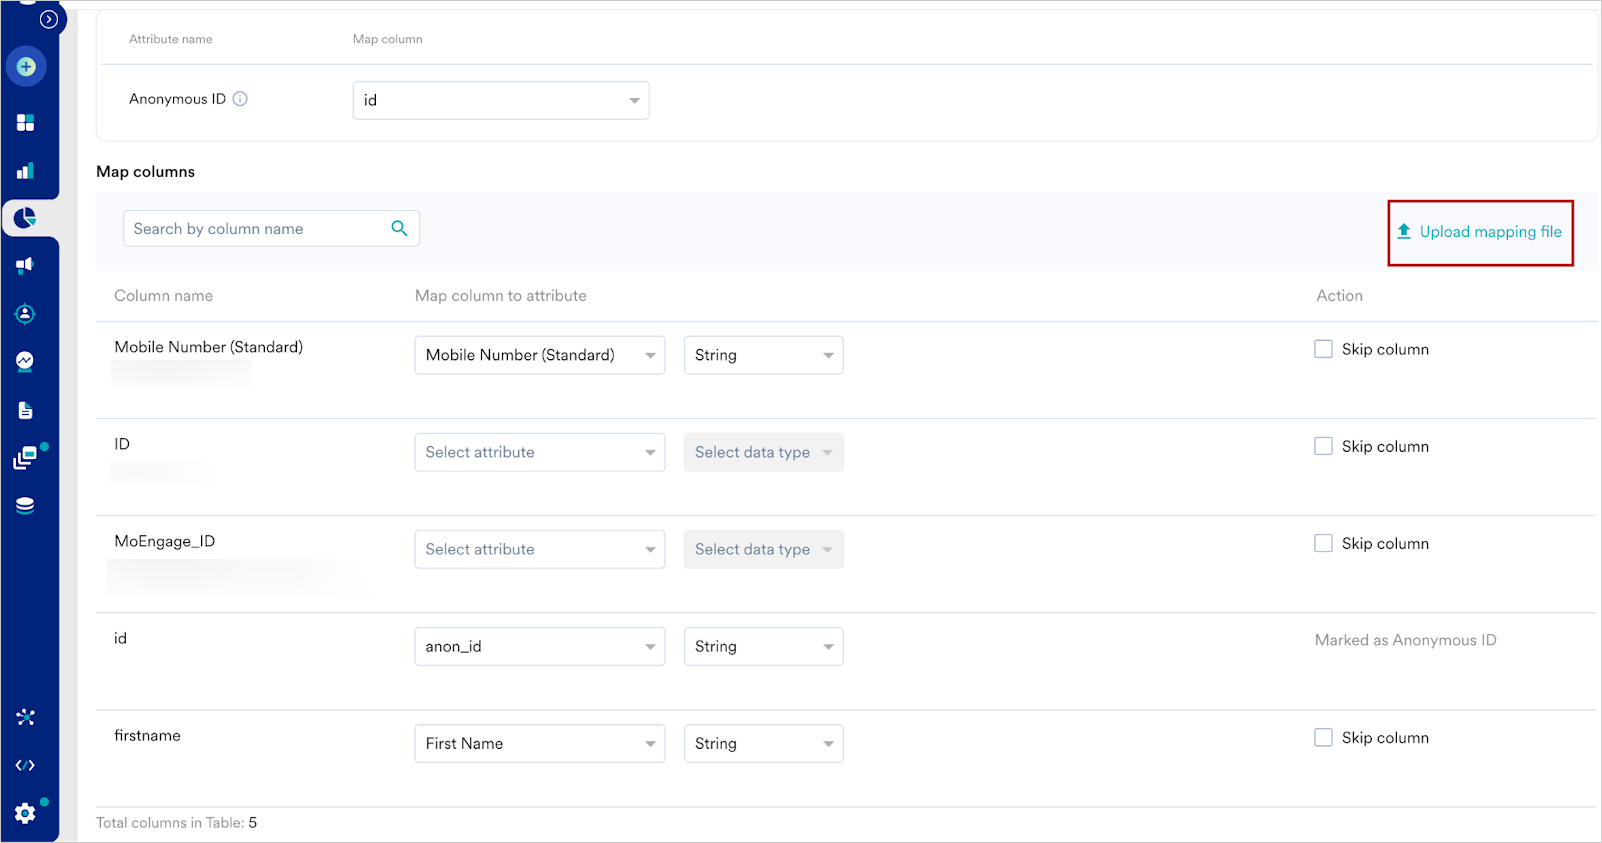
Task: Click the search magnifier button
Action: (x=399, y=228)
